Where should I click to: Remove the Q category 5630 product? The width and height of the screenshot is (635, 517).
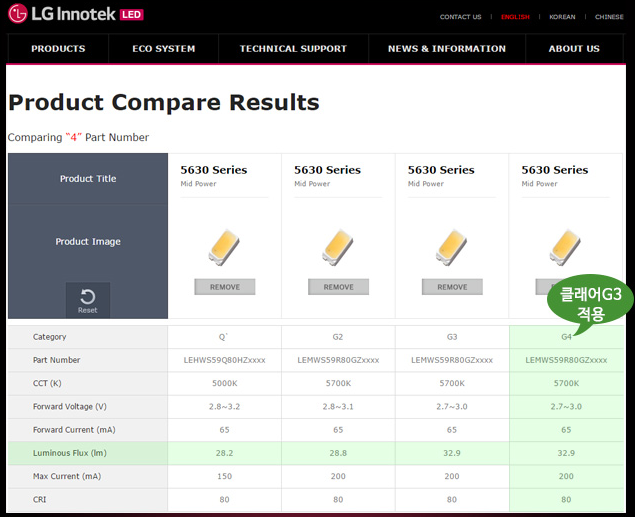click(225, 287)
